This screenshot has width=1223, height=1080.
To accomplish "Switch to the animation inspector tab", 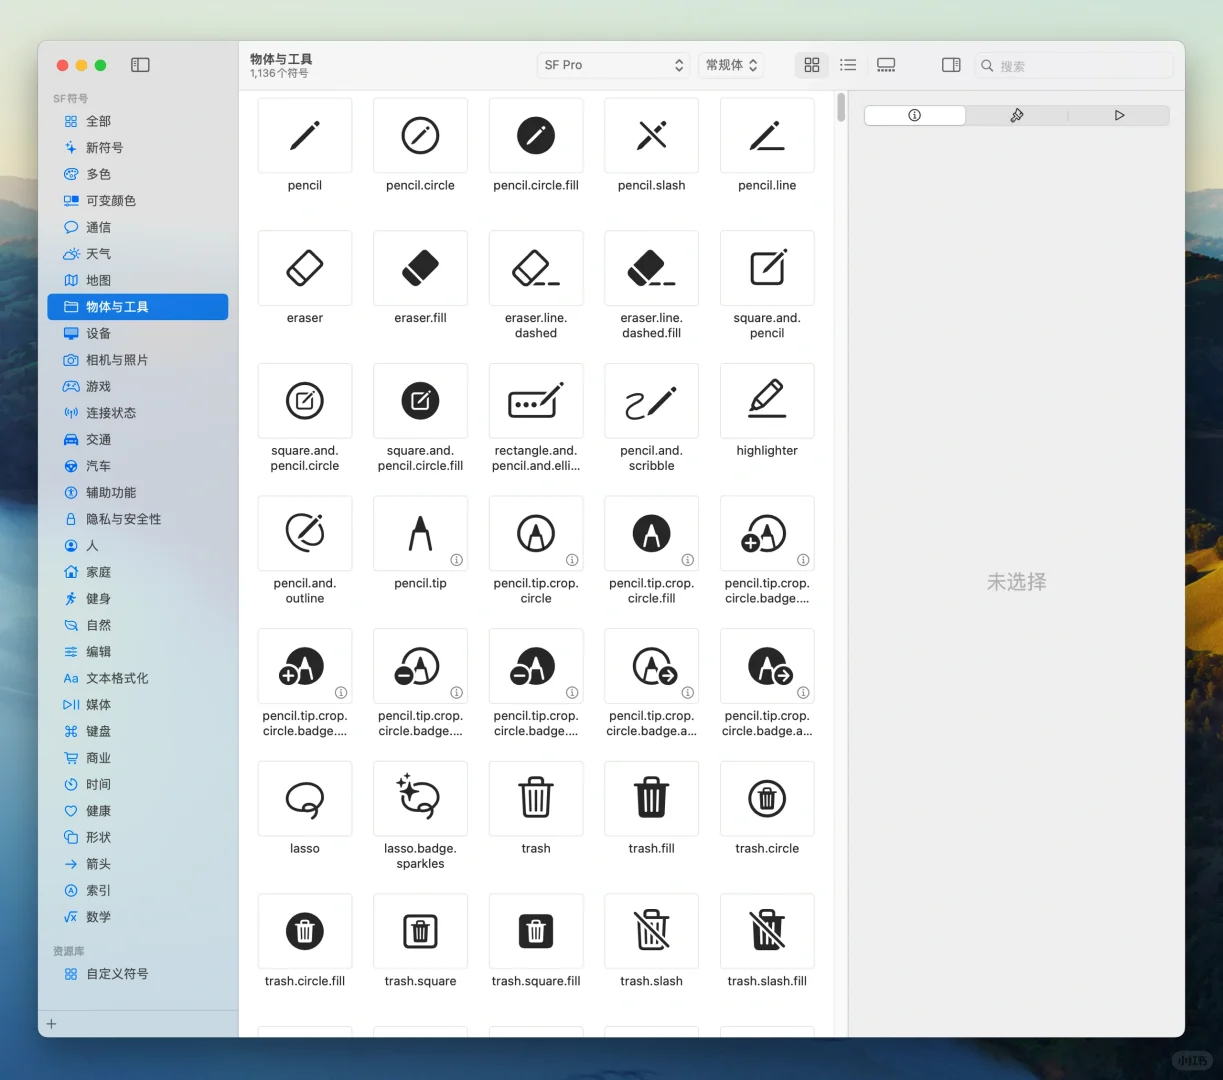I will tap(1119, 115).
